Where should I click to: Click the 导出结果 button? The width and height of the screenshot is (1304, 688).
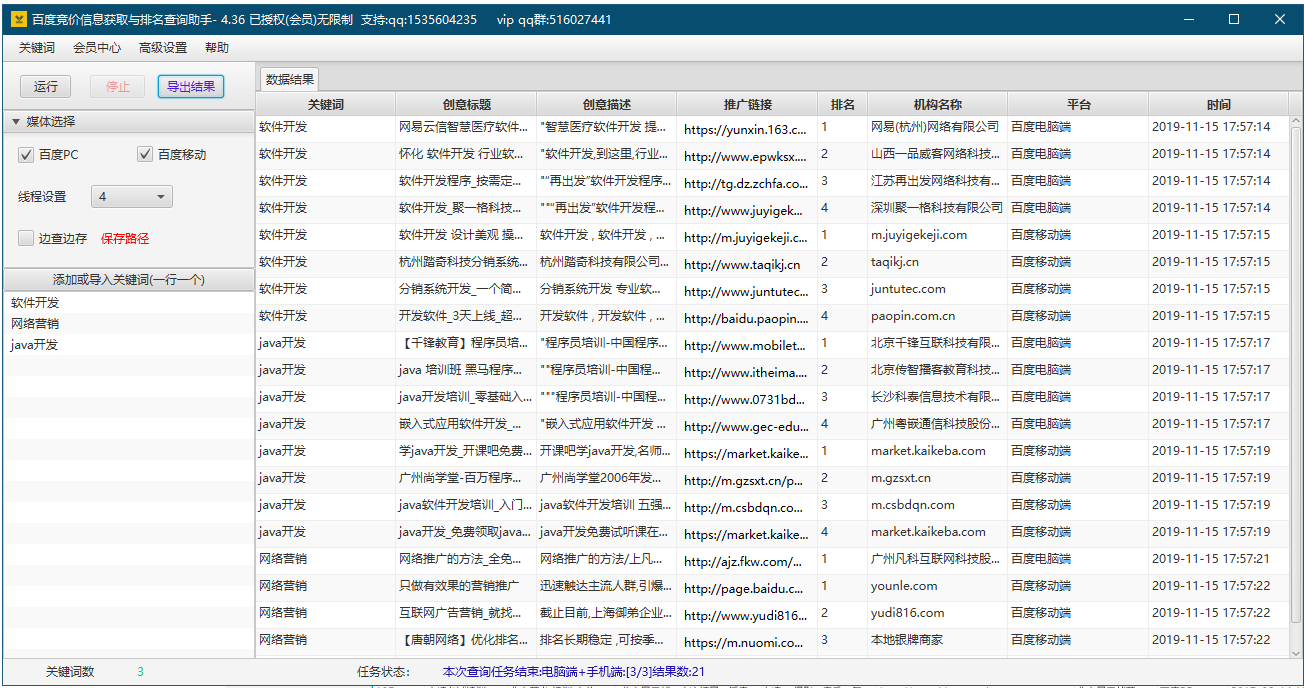point(190,87)
